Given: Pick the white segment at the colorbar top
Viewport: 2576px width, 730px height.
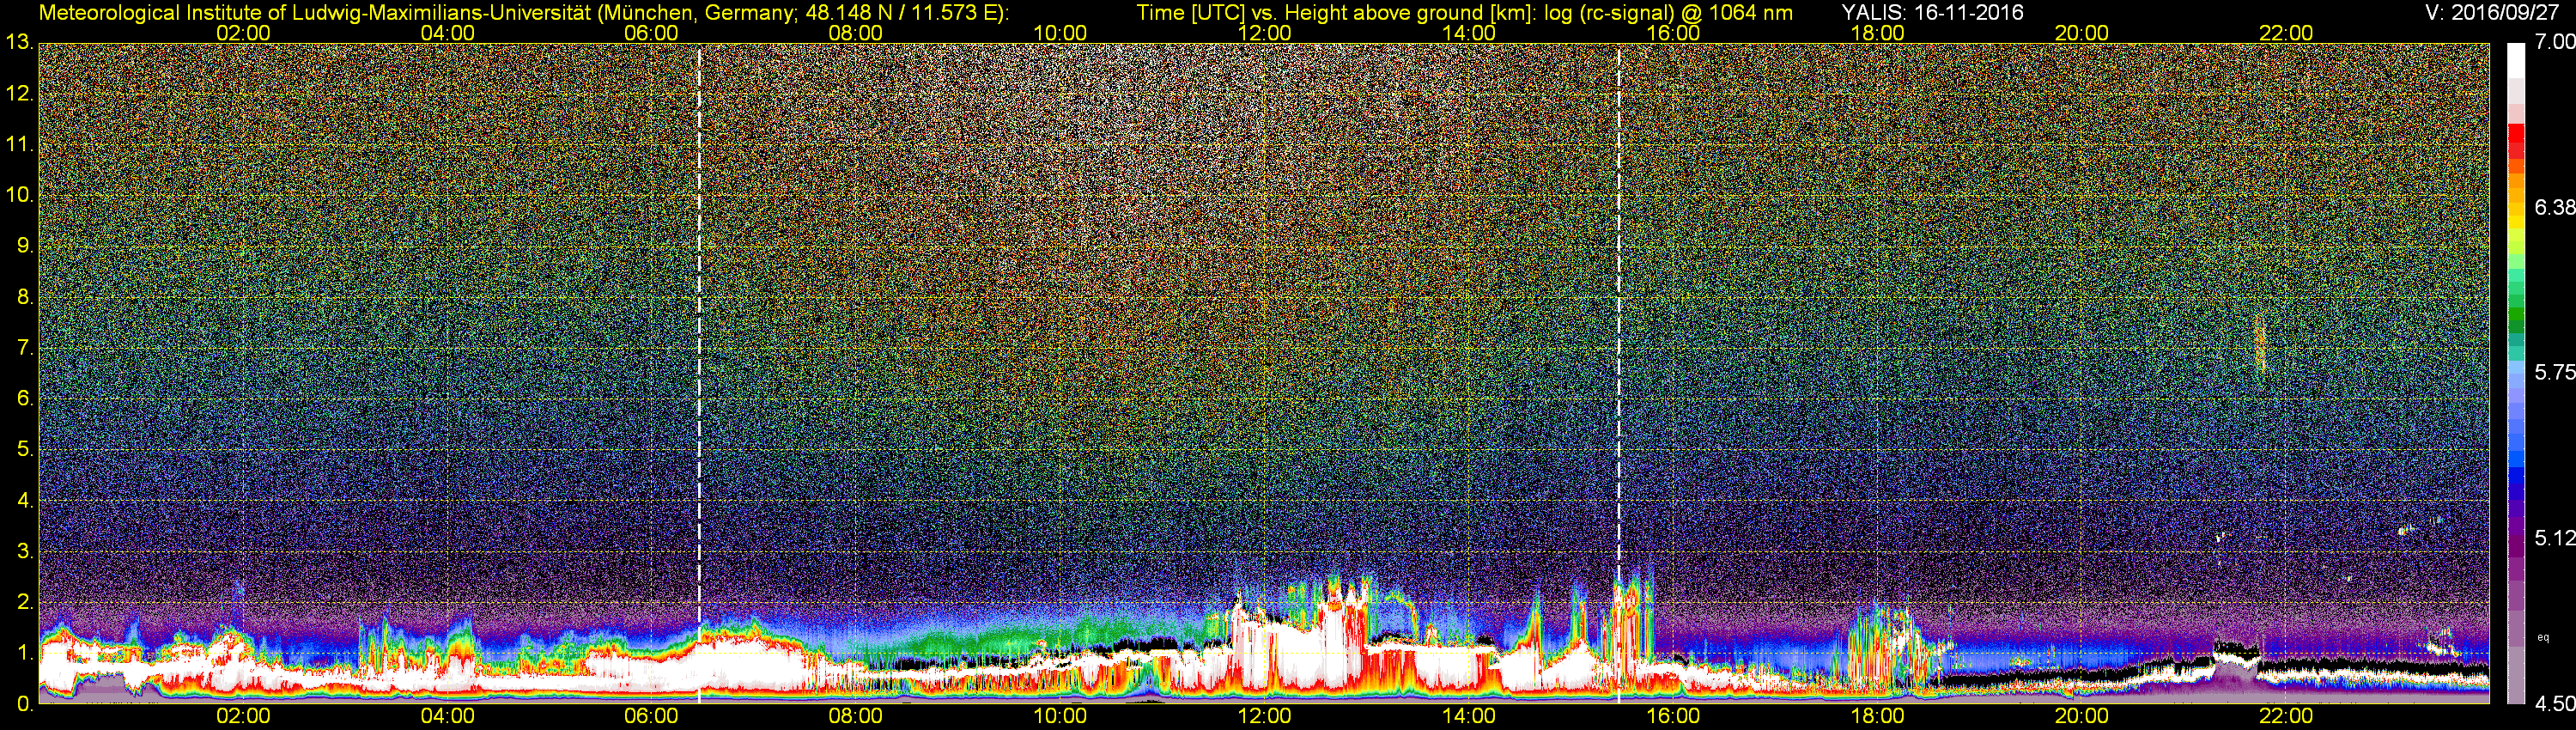Looking at the screenshot, I should click(x=2515, y=60).
